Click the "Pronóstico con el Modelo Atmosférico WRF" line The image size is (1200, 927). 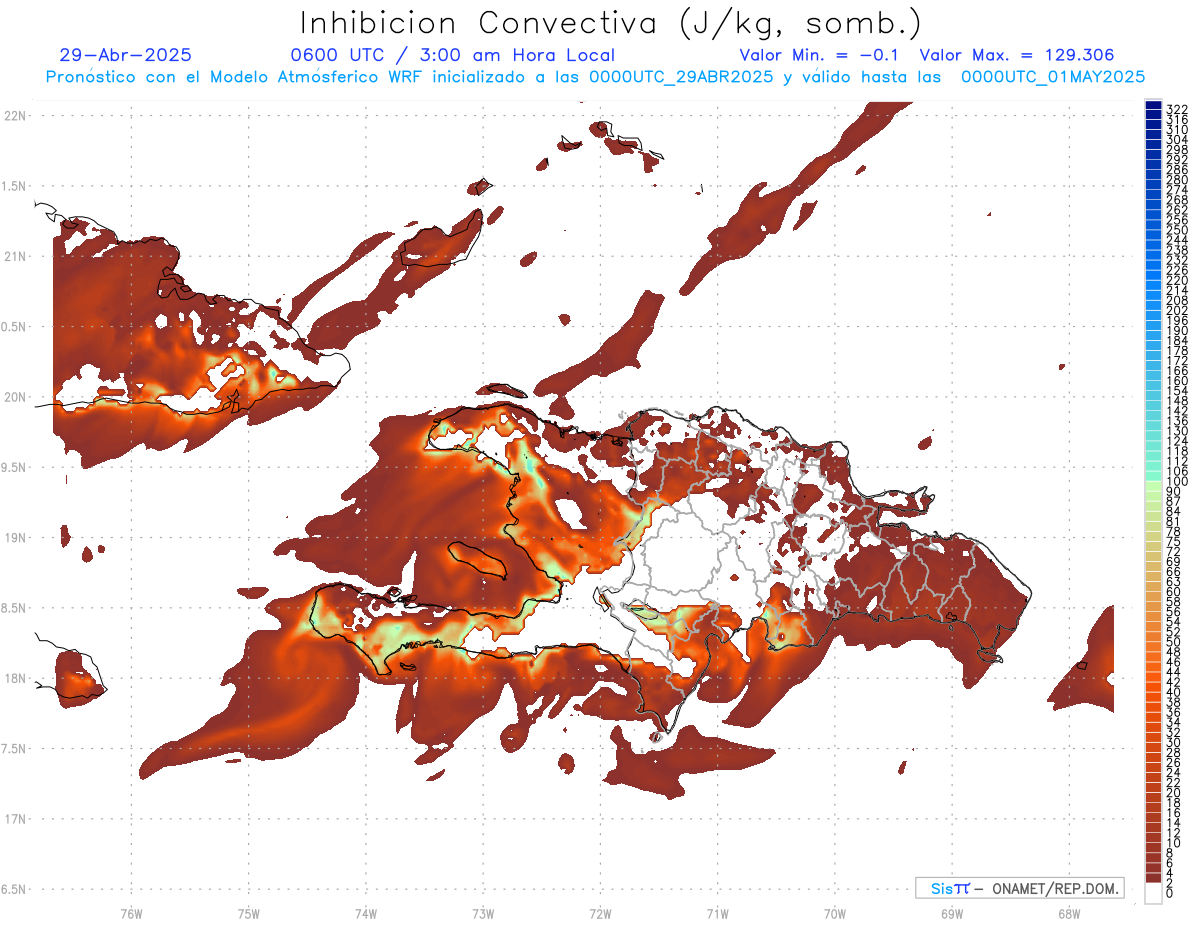click(595, 77)
